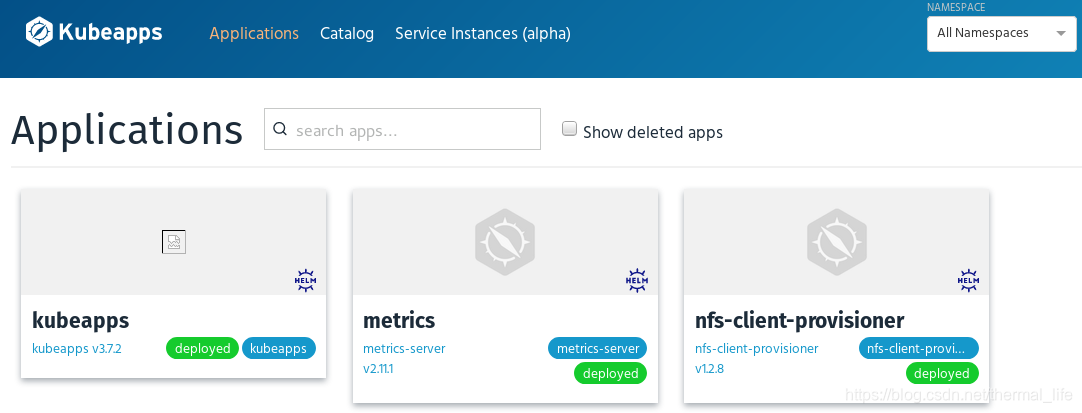Click the magnifier icon in search box
Screen dimensions: 1082x413
tap(279, 129)
